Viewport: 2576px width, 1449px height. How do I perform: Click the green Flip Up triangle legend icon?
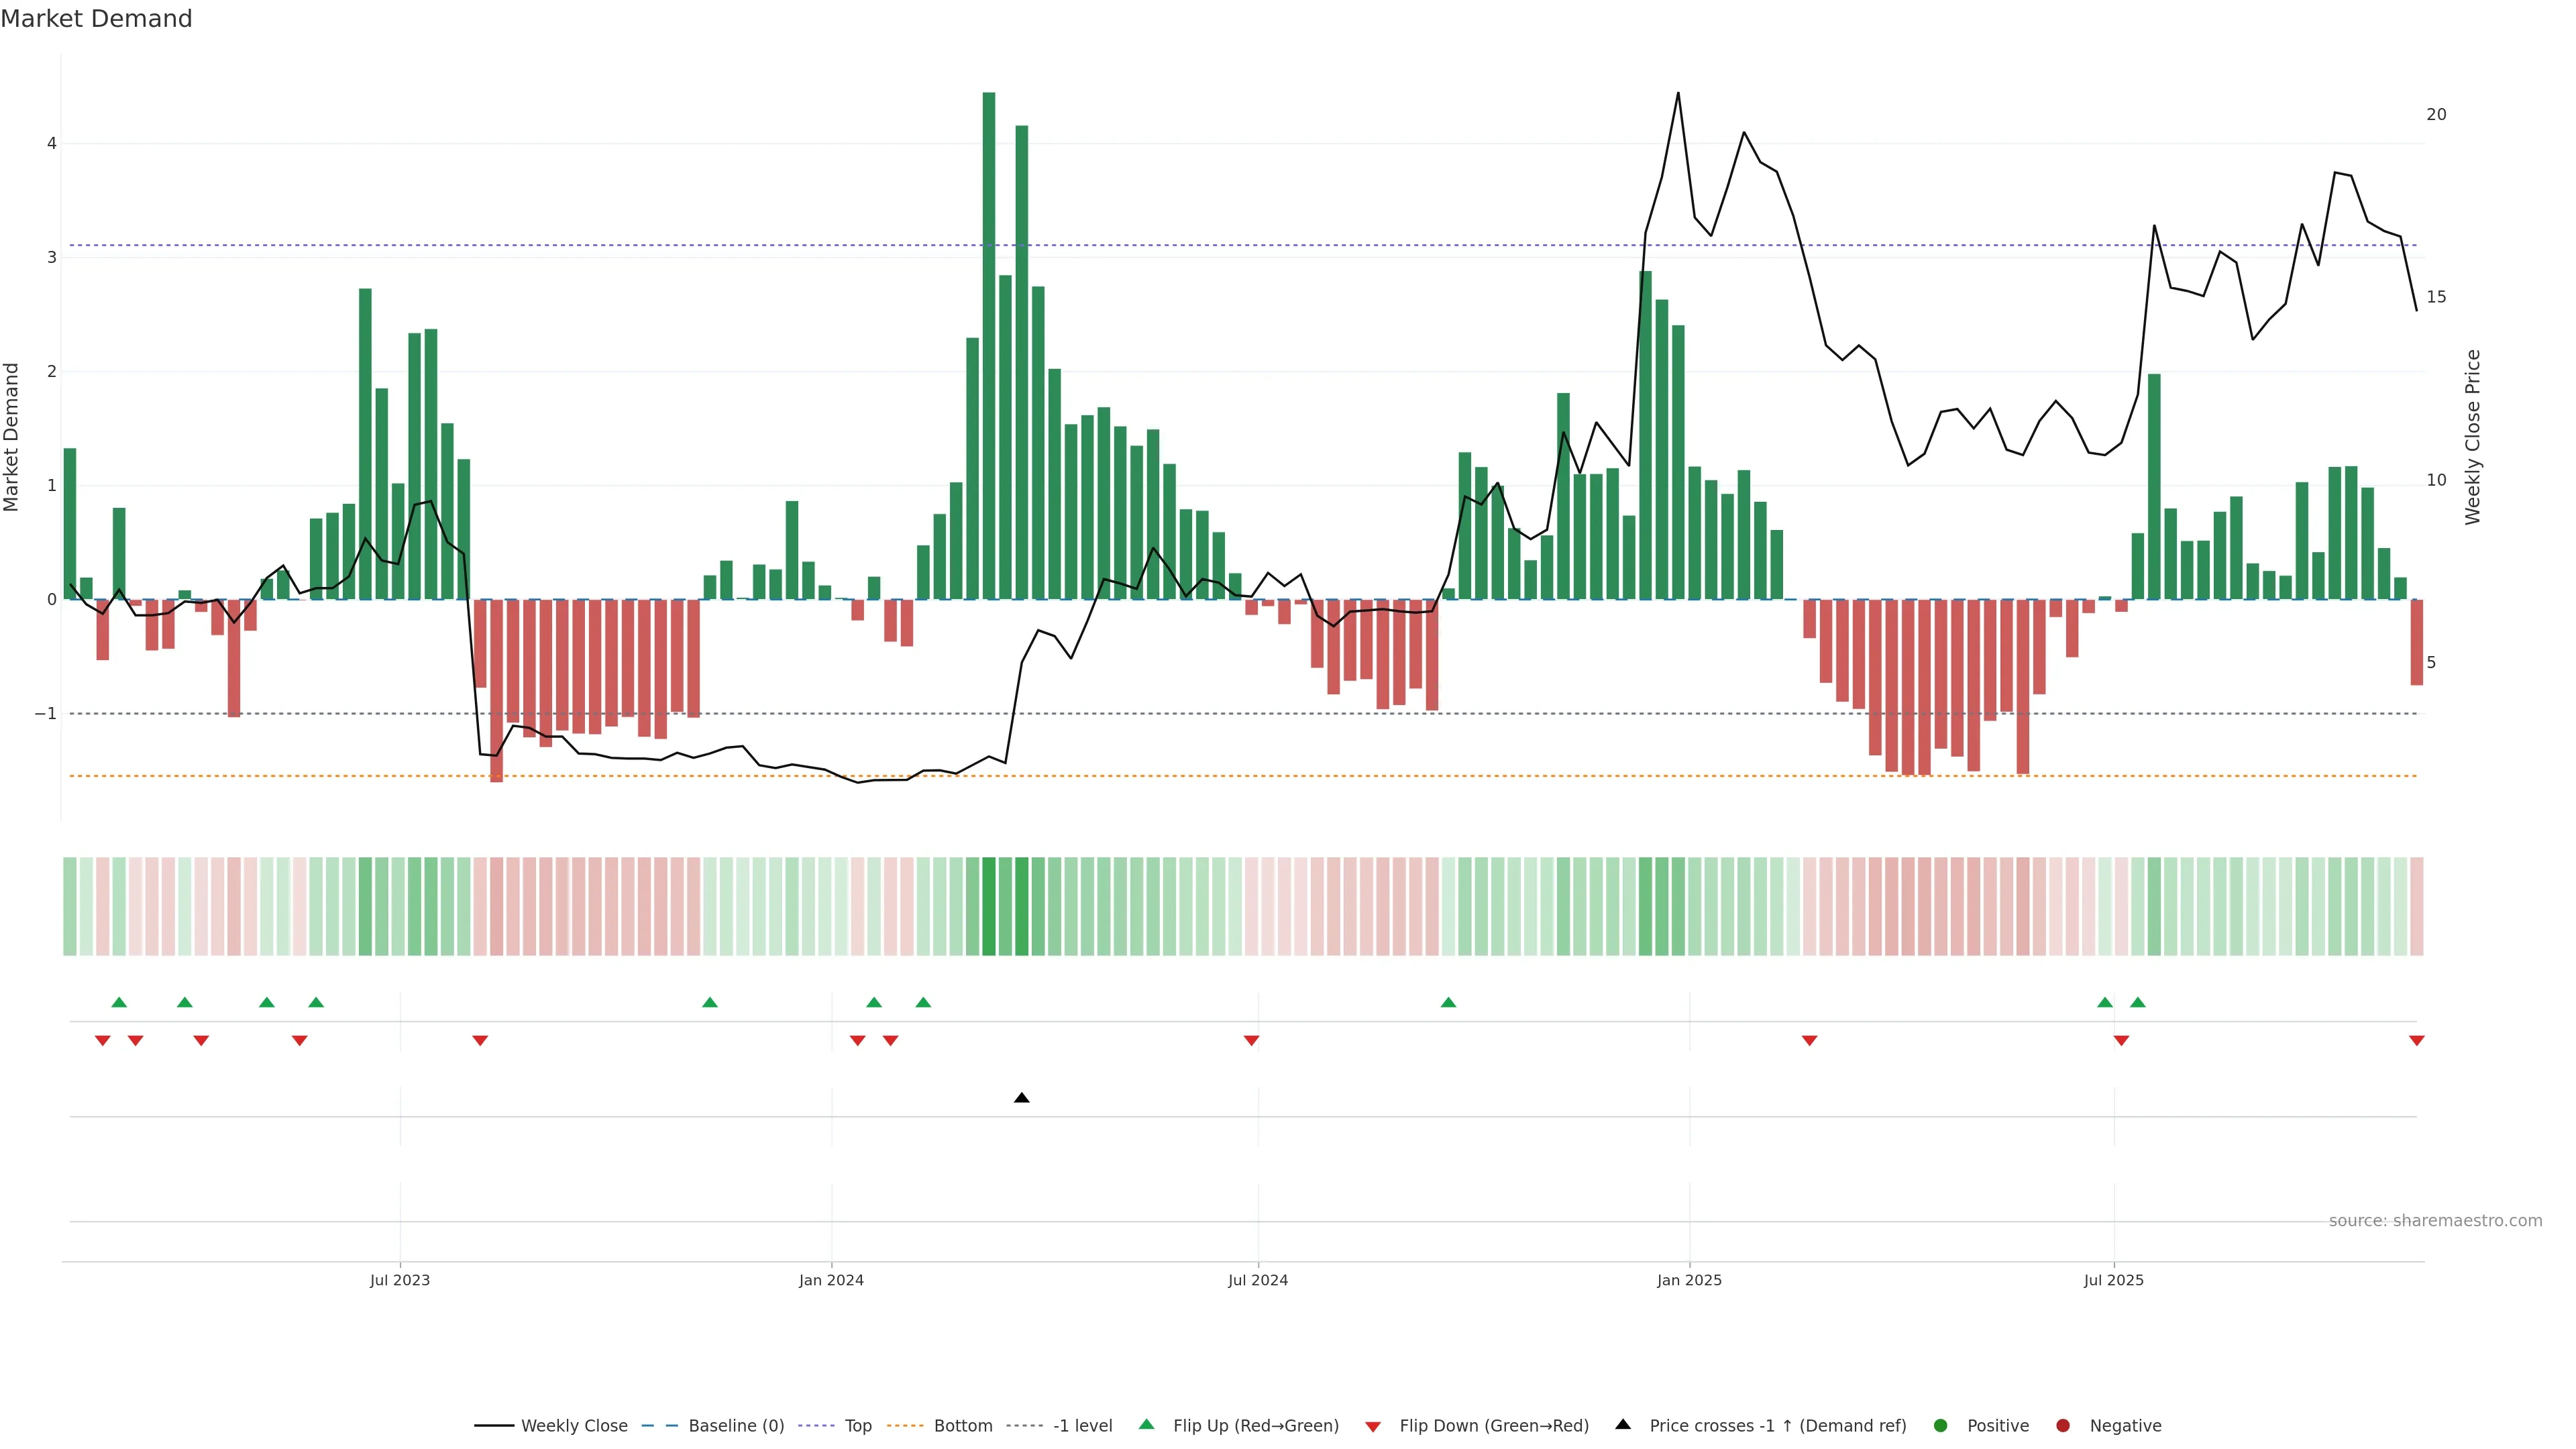1146,1424
